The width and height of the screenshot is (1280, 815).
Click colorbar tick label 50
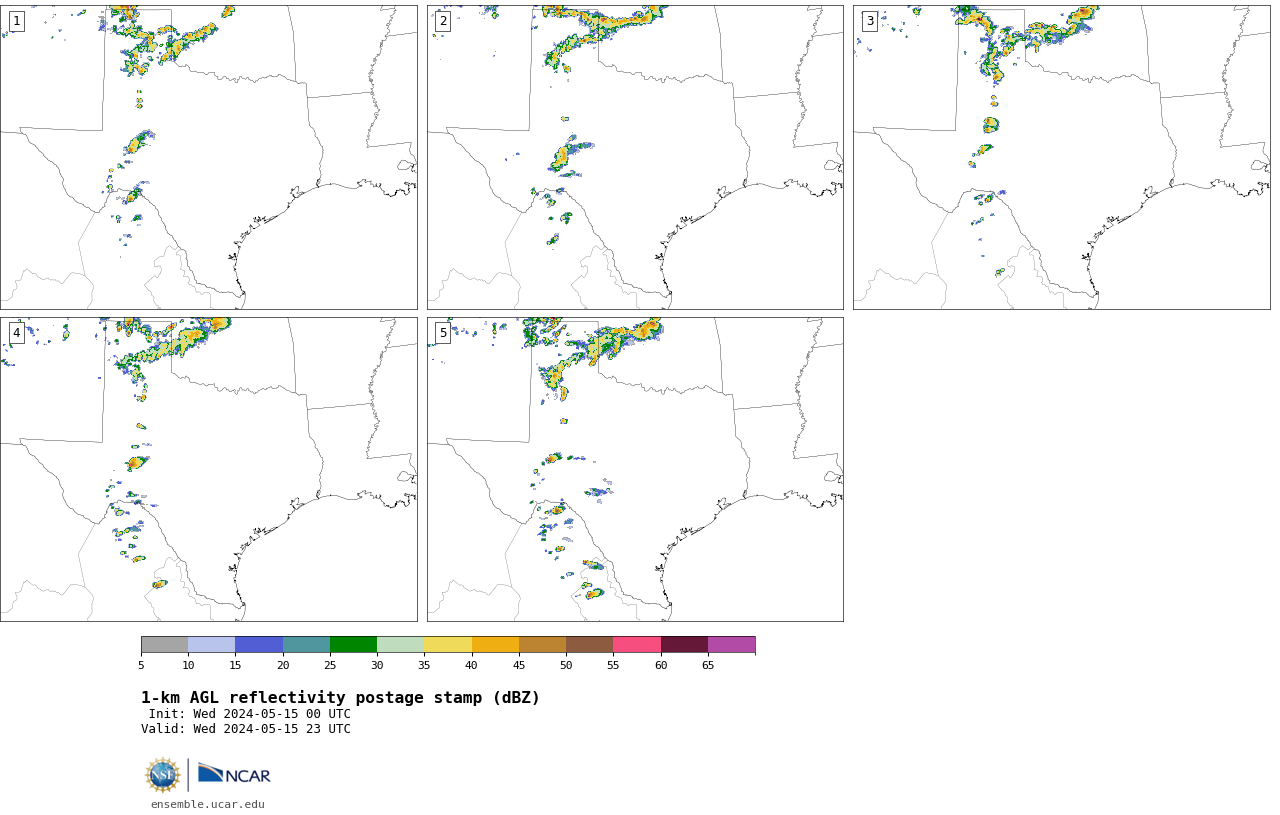click(566, 665)
